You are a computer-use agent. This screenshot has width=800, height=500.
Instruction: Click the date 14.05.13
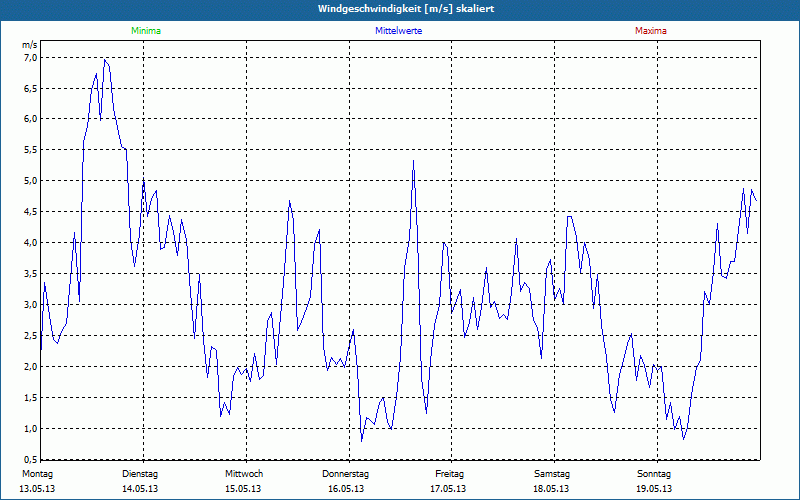point(140,489)
